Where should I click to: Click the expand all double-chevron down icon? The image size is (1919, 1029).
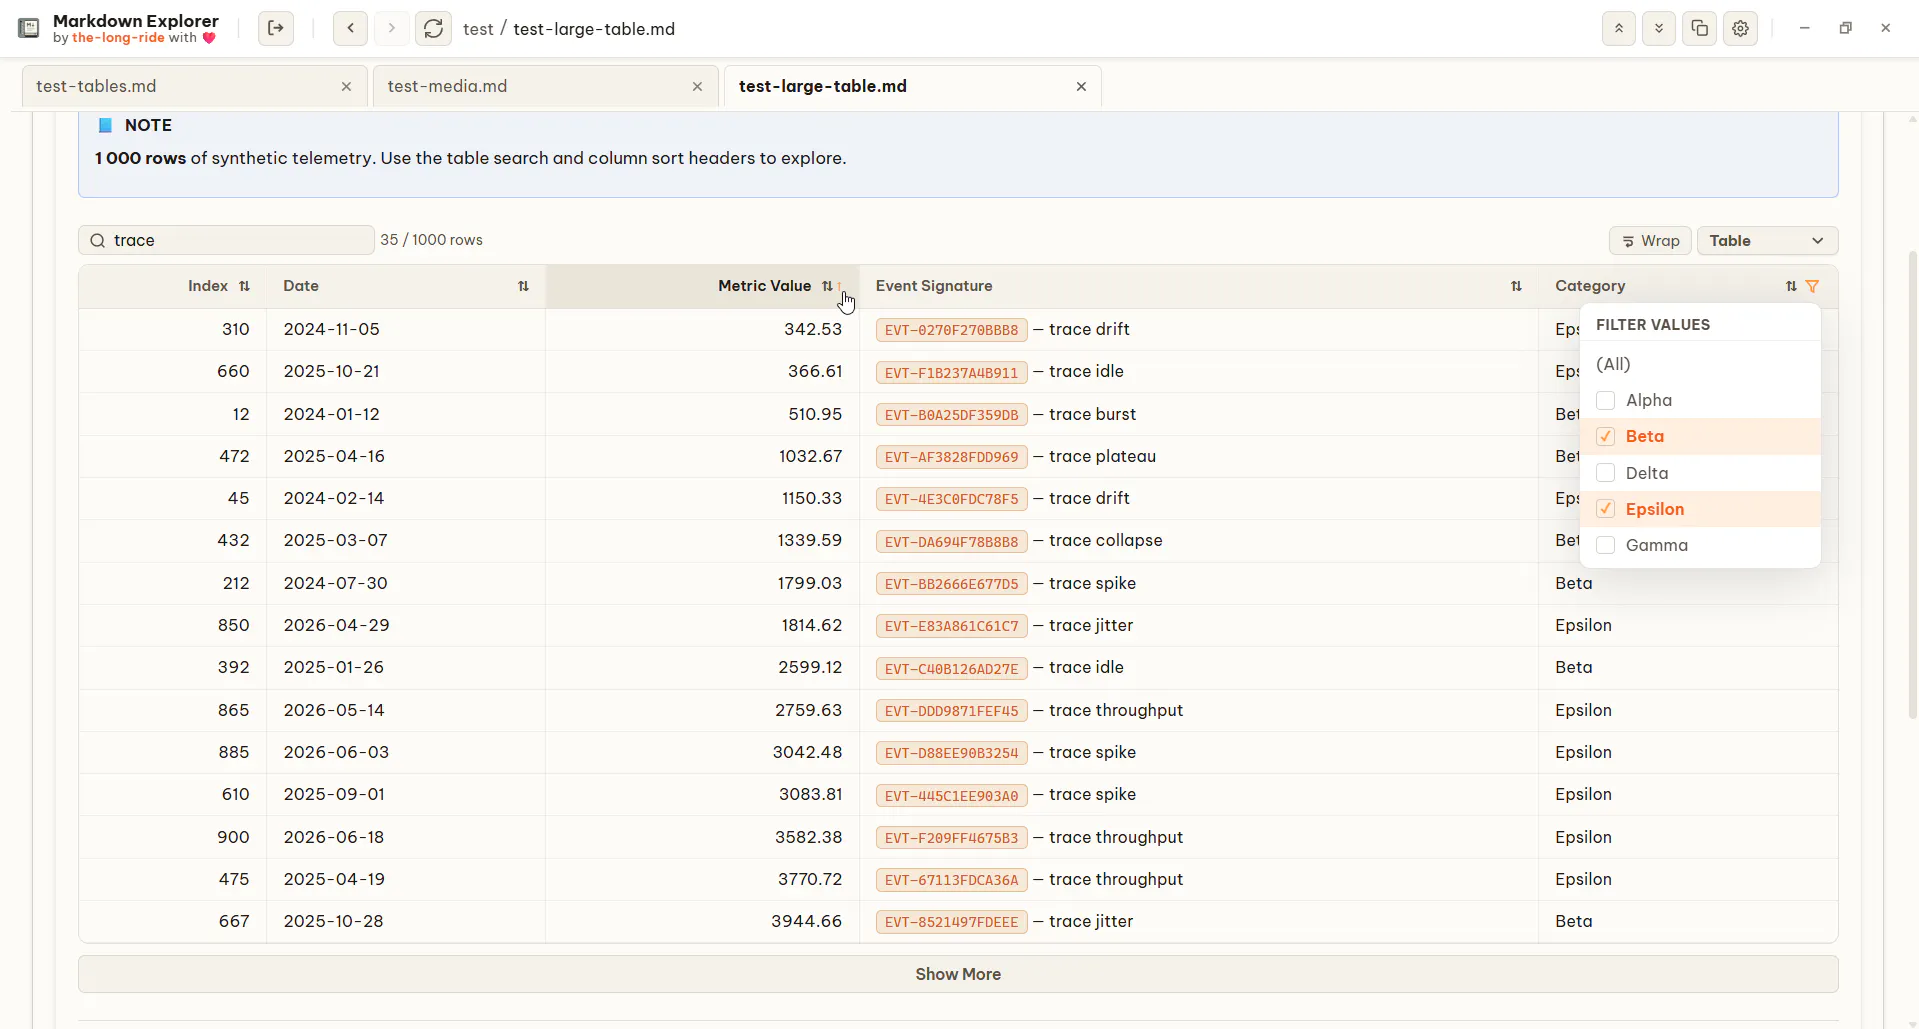pyautogui.click(x=1659, y=29)
